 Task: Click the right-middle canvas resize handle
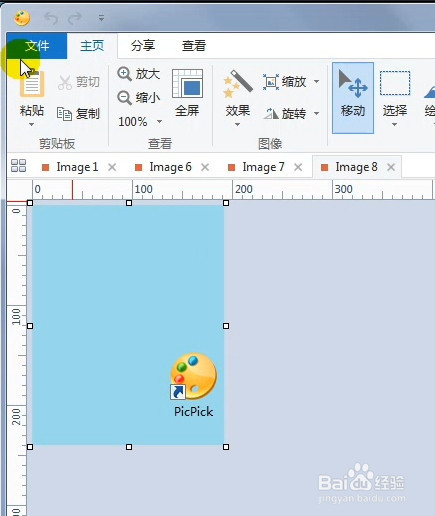click(x=226, y=326)
